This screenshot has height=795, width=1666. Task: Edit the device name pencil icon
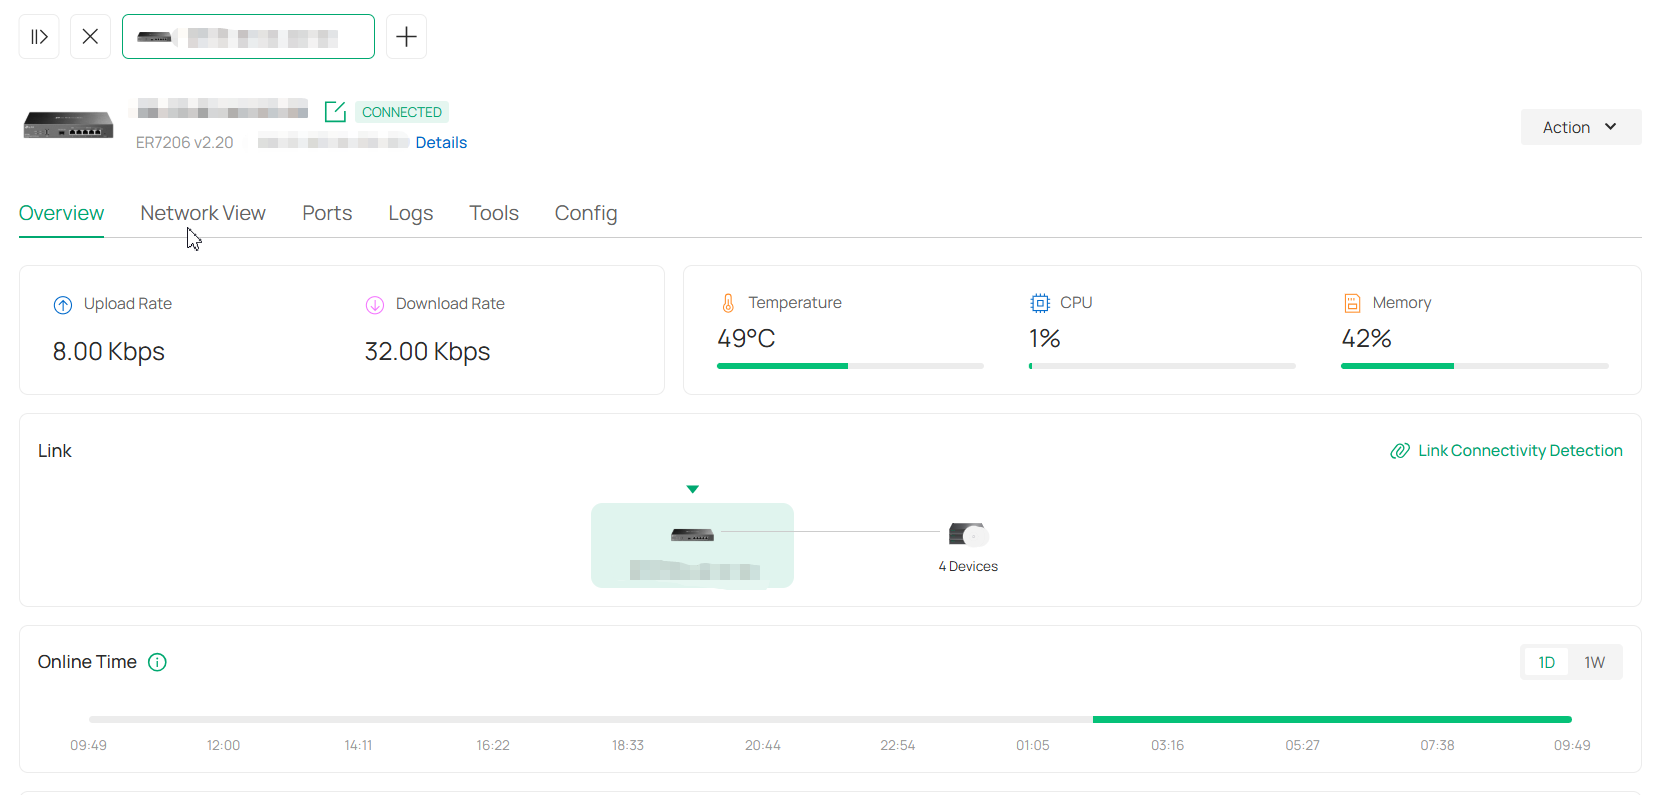click(x=335, y=112)
